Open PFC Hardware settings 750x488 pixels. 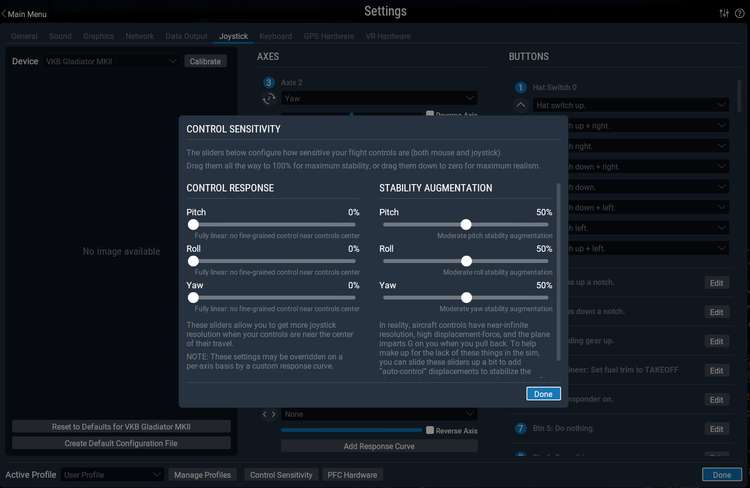pos(352,475)
